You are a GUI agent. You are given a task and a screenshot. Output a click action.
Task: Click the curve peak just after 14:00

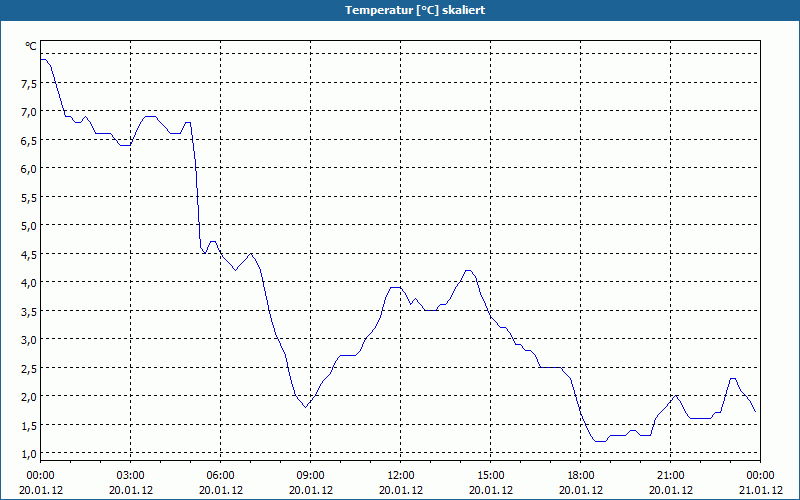point(468,270)
